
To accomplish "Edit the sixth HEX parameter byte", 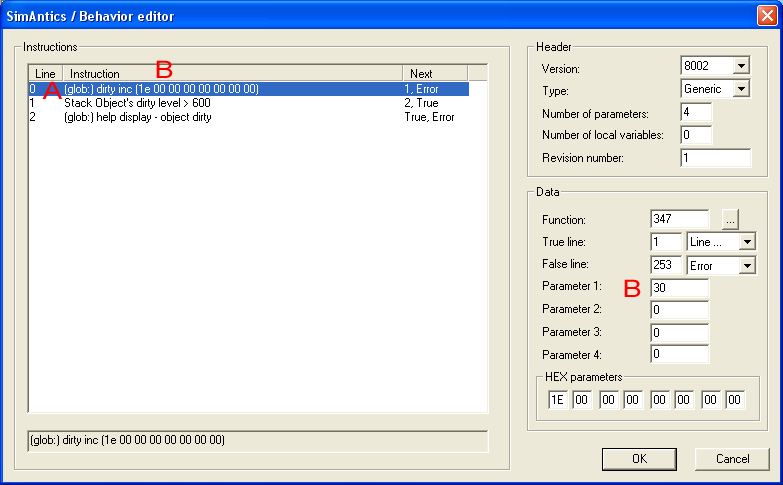I will (x=684, y=400).
